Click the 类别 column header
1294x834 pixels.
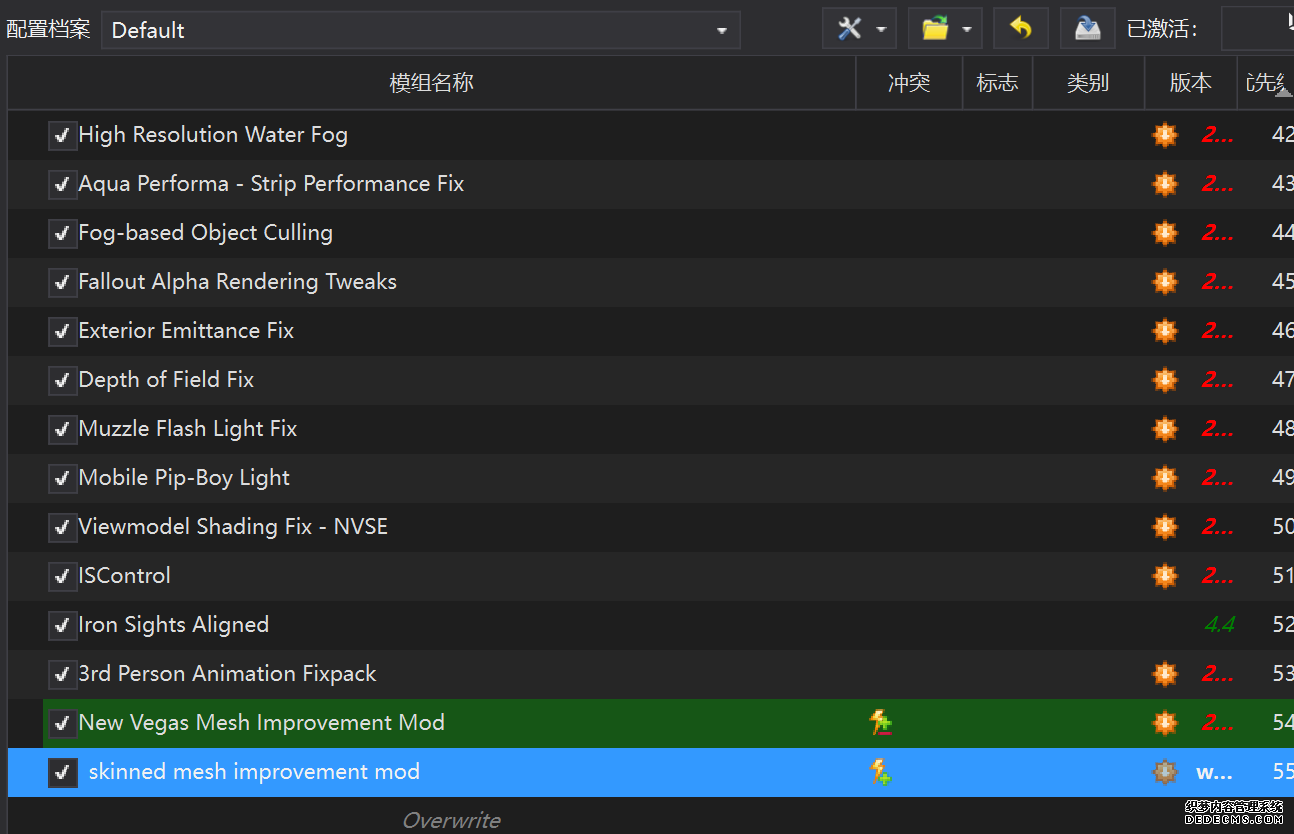(x=1087, y=83)
